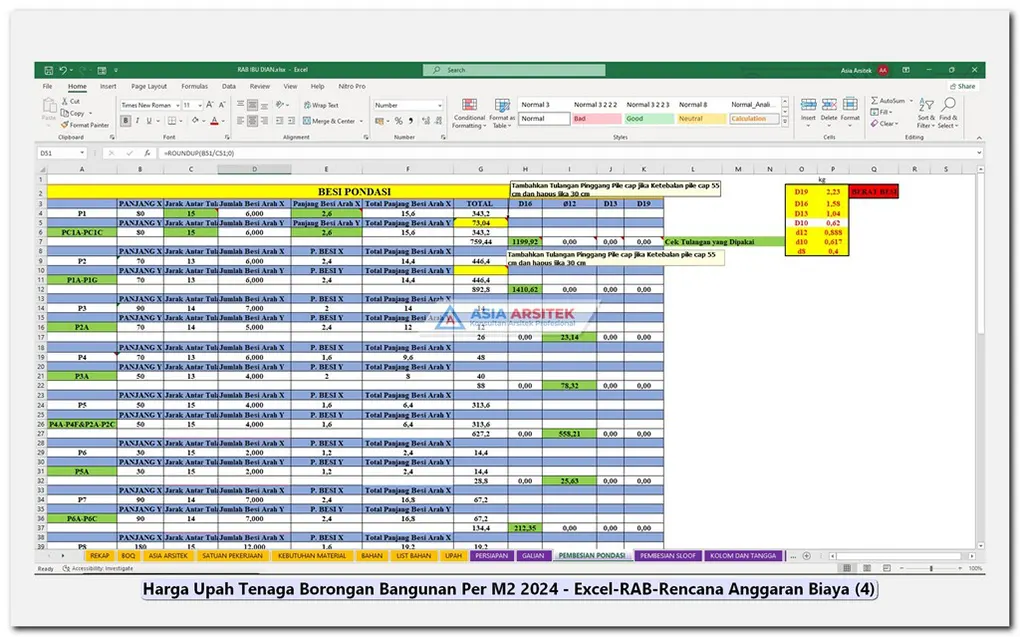Open Find & Select
The height and width of the screenshot is (637, 1020).
tap(948, 113)
